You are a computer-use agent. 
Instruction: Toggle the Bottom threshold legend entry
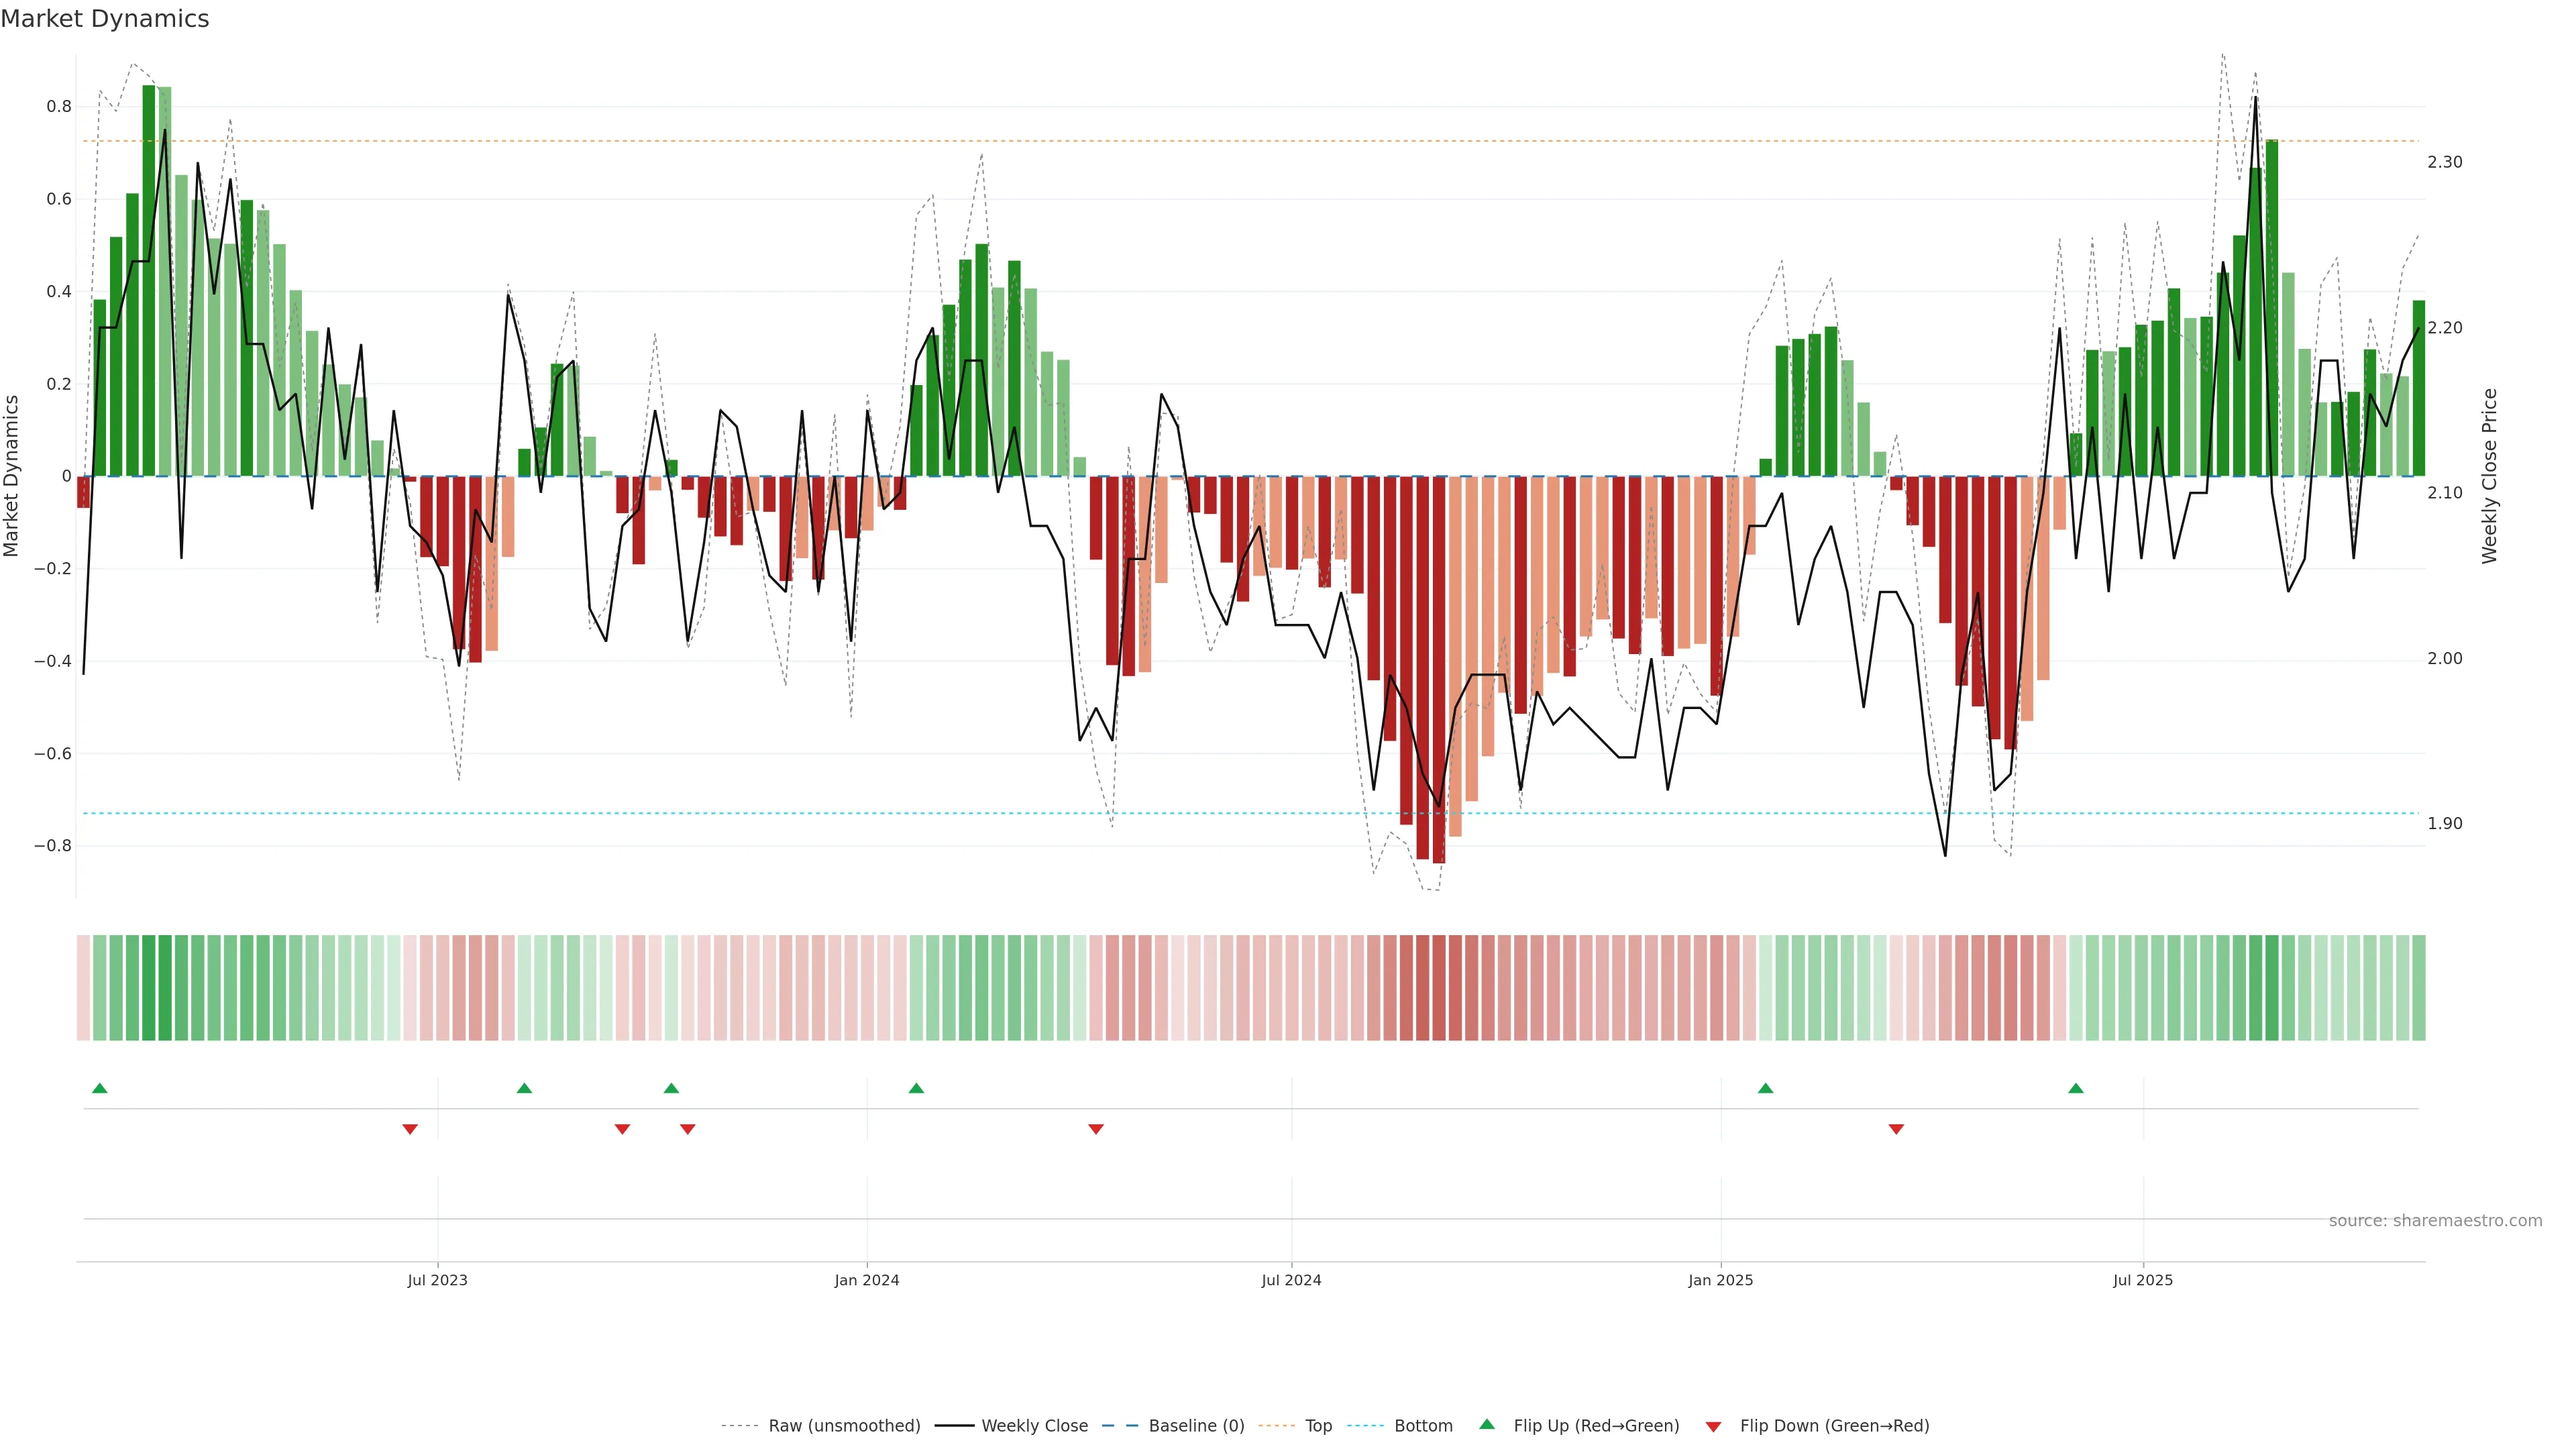pos(1423,1426)
